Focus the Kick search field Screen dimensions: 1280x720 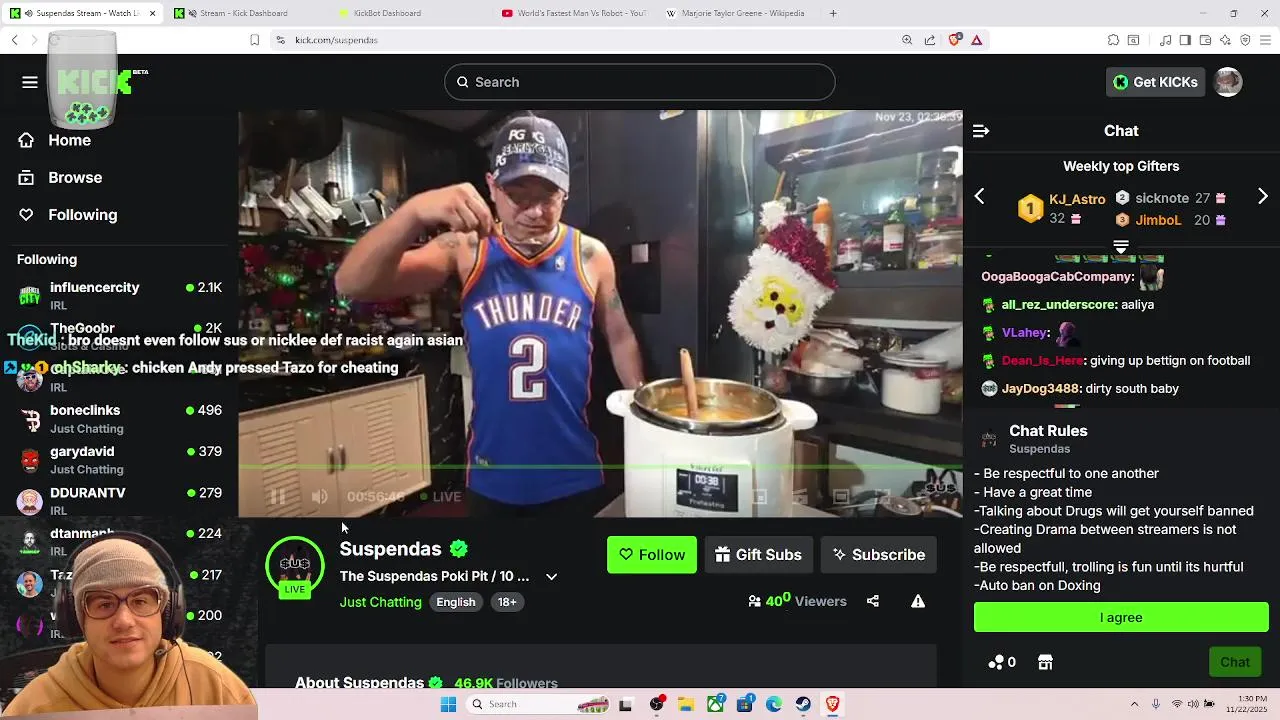[640, 82]
